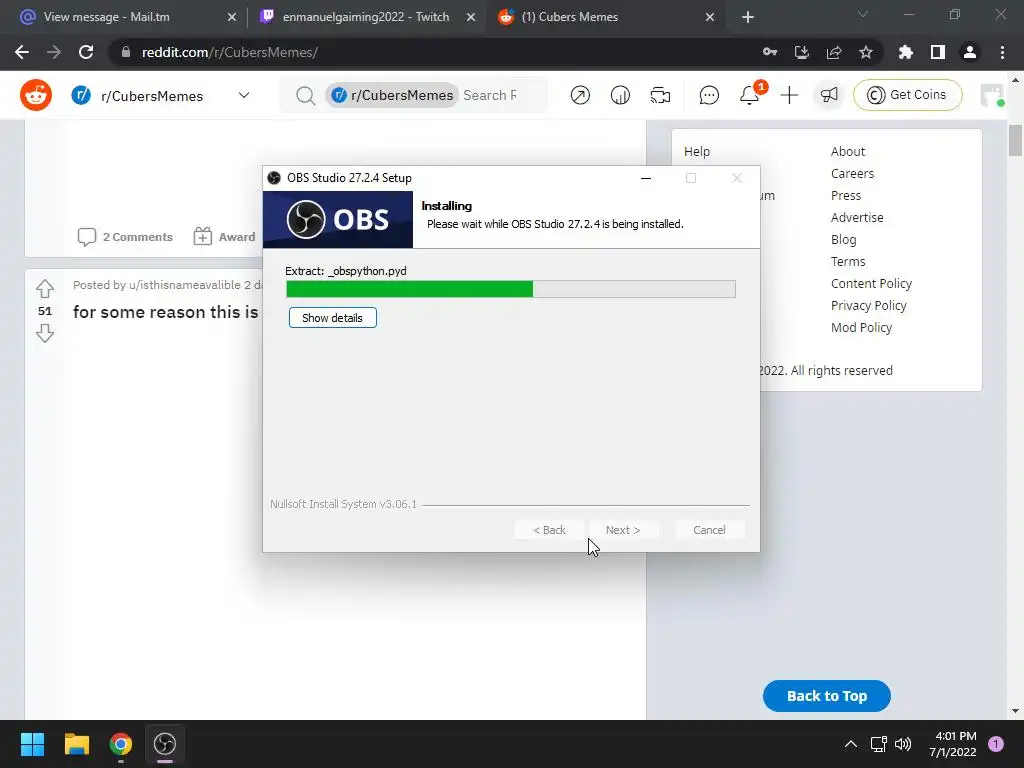This screenshot has height=768, width=1024.
Task: Switch to the enmanuelgaiming2022 Twitch tab
Action: tap(366, 17)
